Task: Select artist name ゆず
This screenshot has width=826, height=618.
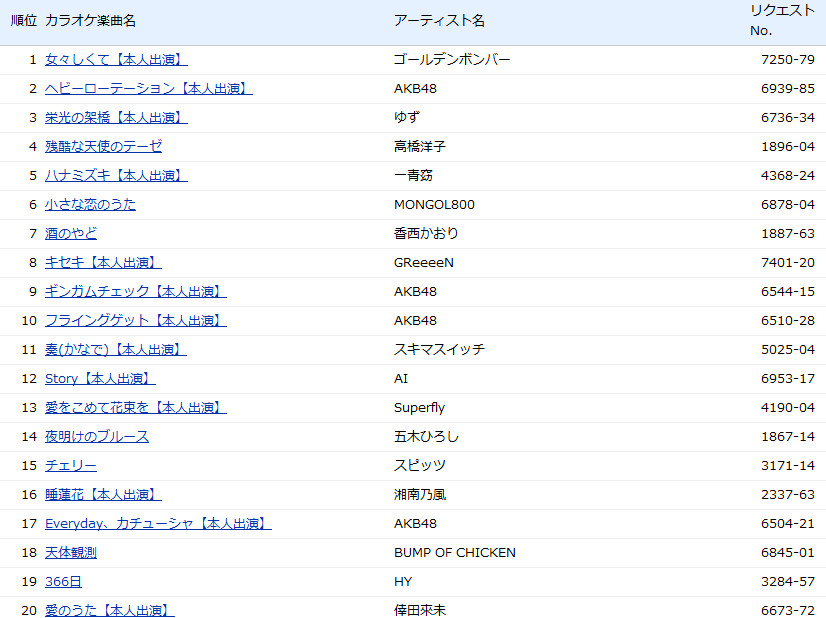Action: tap(407, 117)
